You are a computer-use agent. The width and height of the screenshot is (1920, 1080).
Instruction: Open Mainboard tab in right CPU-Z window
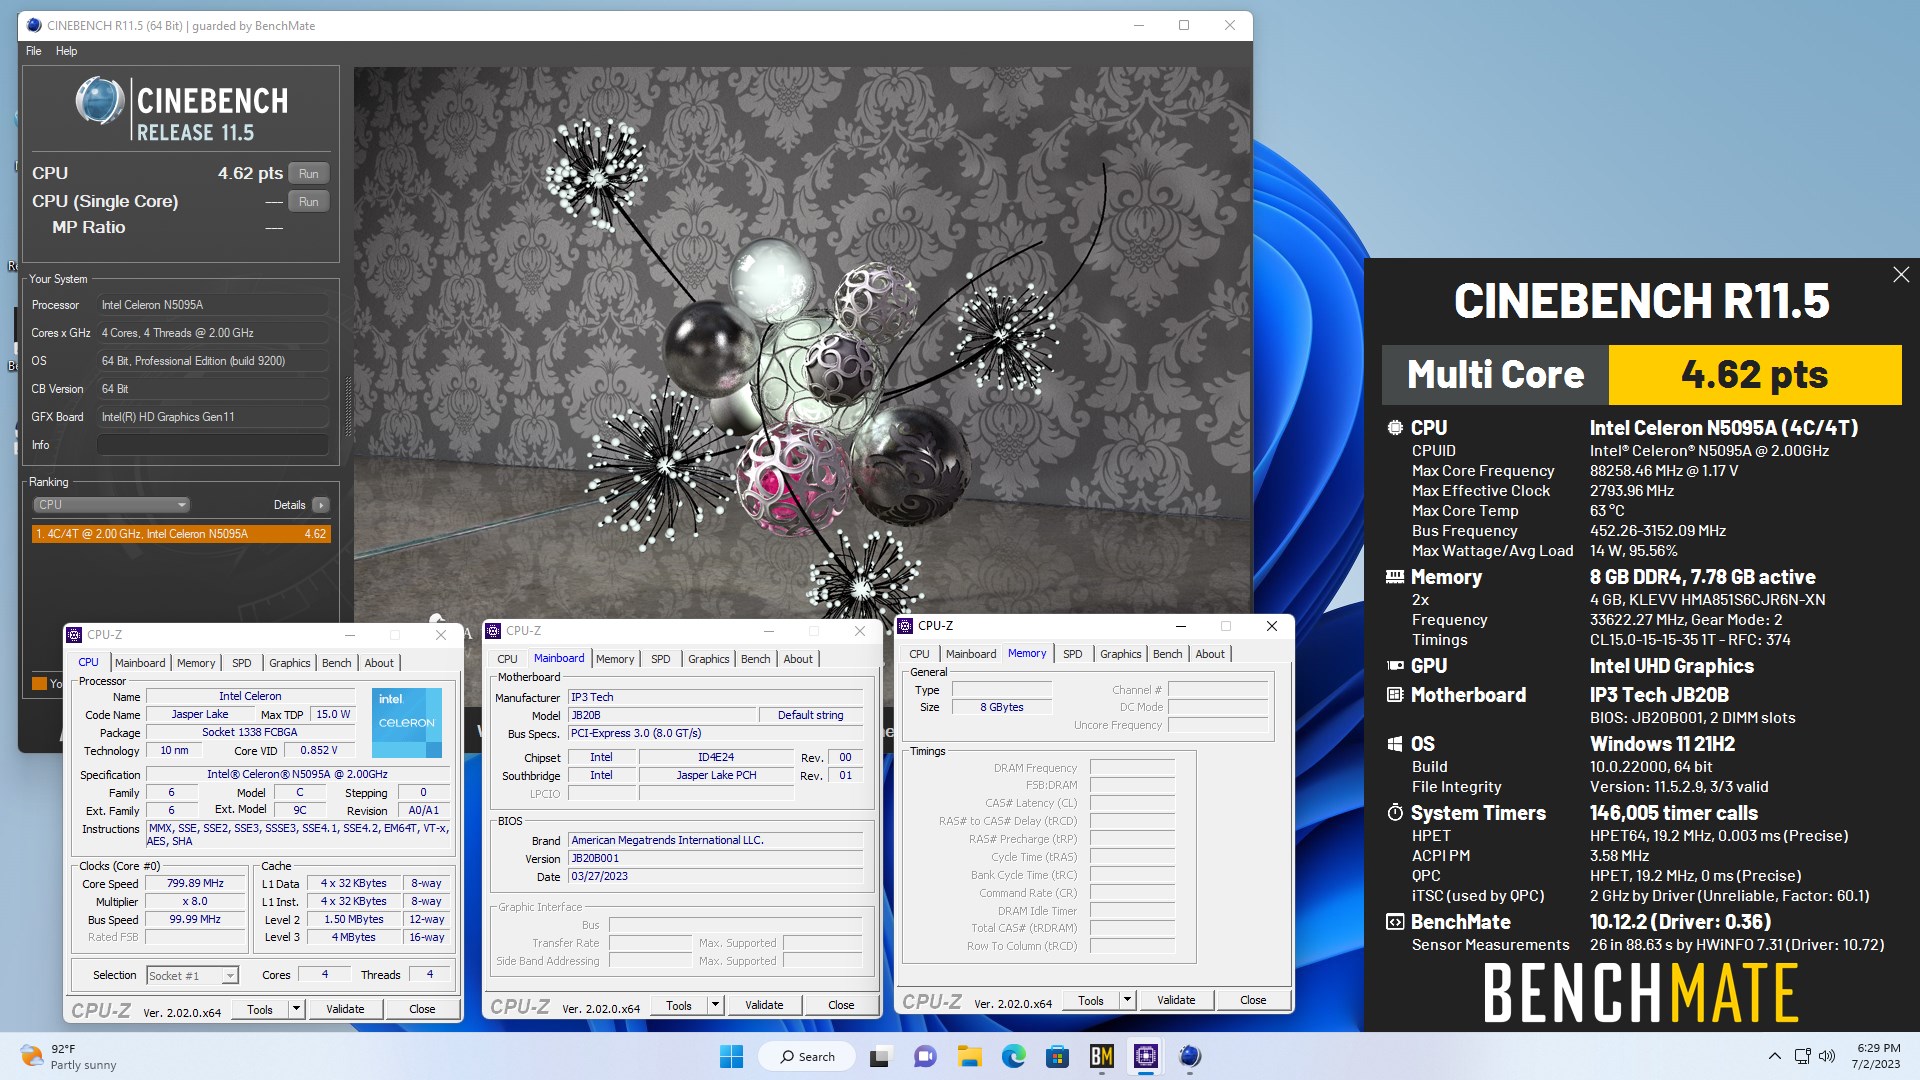click(971, 654)
